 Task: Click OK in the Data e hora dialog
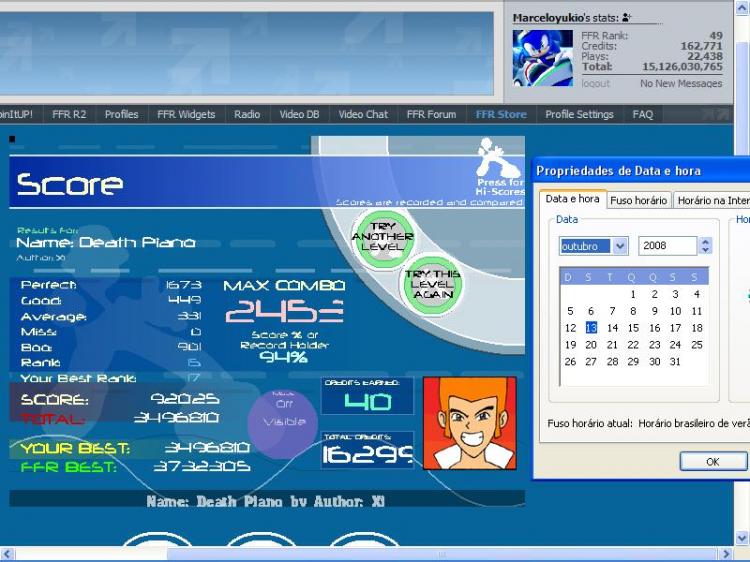pos(713,462)
